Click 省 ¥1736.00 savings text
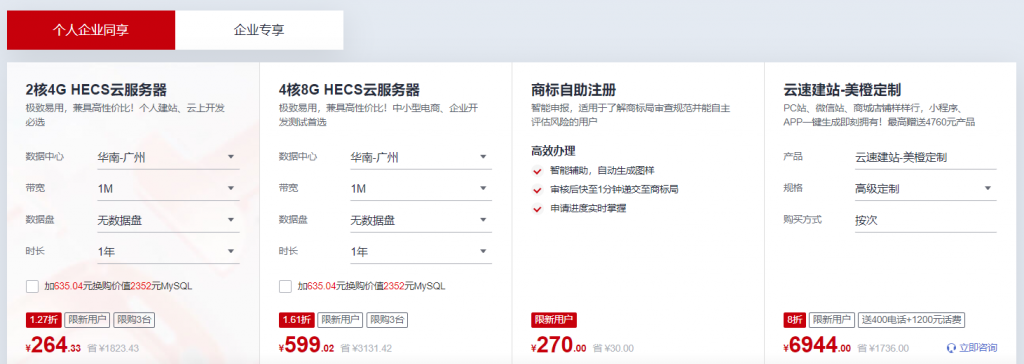This screenshot has width=1024, height=364. [x=883, y=348]
